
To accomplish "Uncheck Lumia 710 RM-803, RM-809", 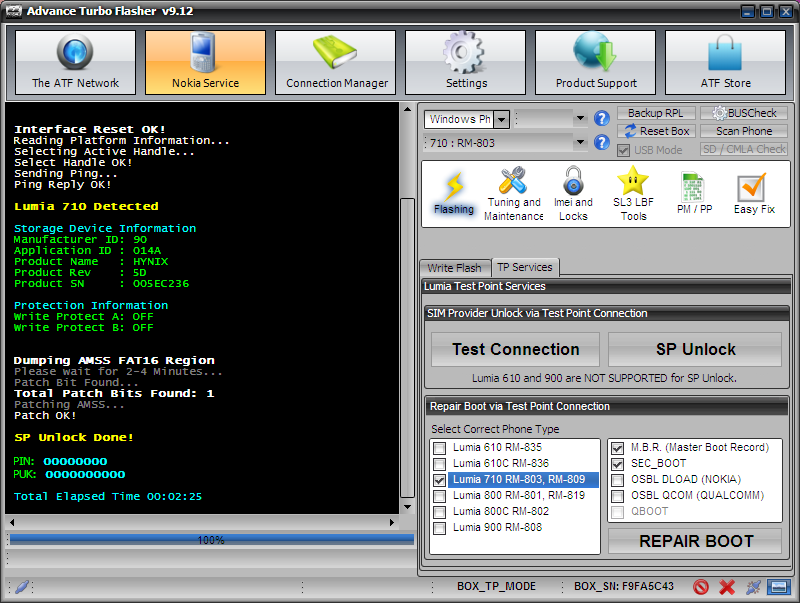I will coord(439,480).
